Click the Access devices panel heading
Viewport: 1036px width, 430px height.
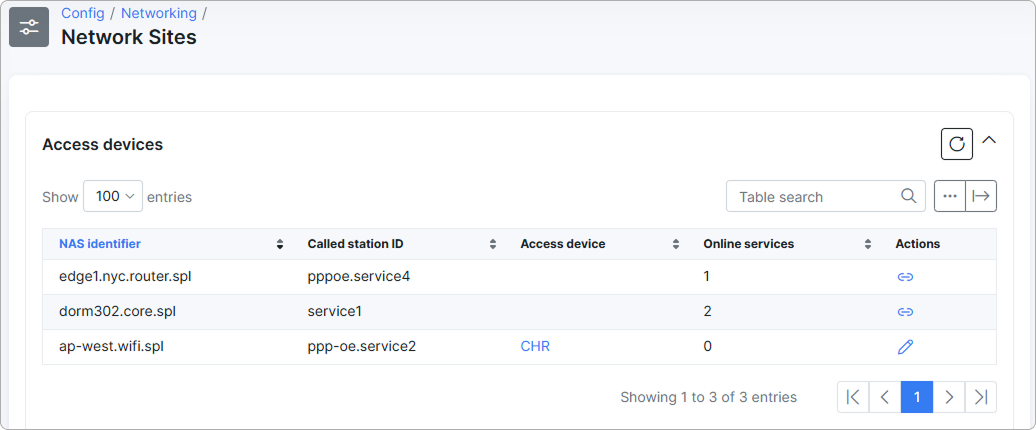(102, 144)
